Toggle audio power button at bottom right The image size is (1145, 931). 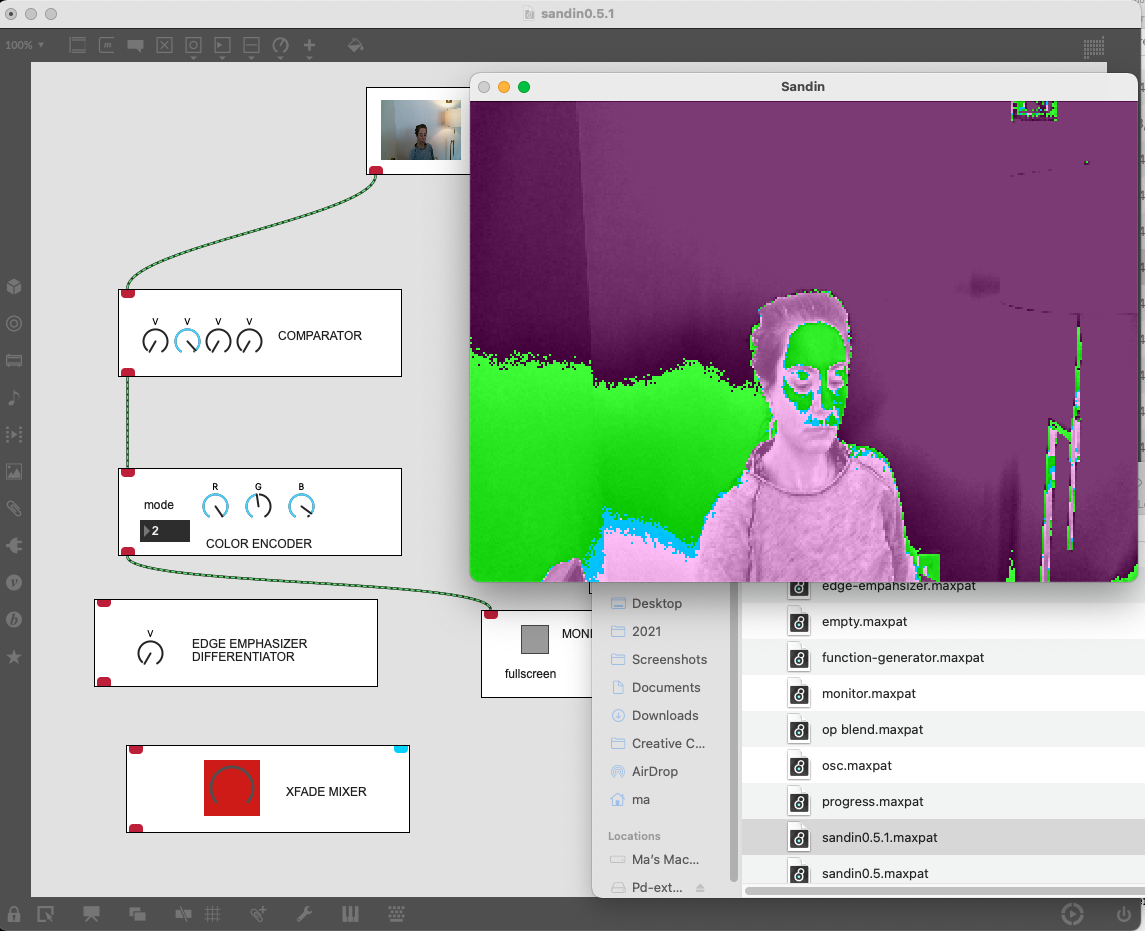1124,913
